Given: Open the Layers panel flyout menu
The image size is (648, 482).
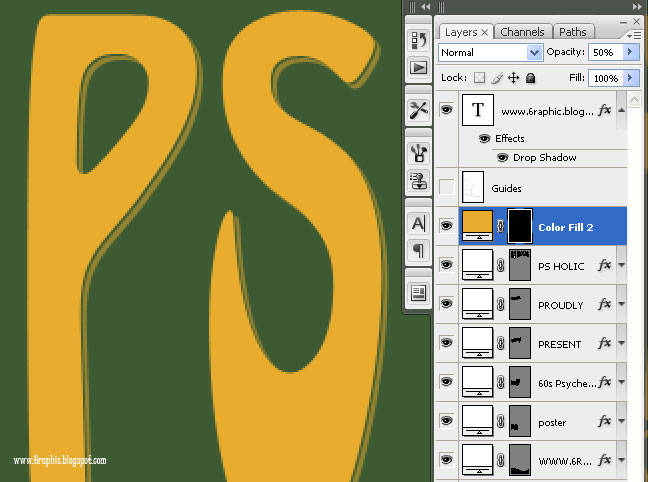Looking at the screenshot, I should coord(634,36).
